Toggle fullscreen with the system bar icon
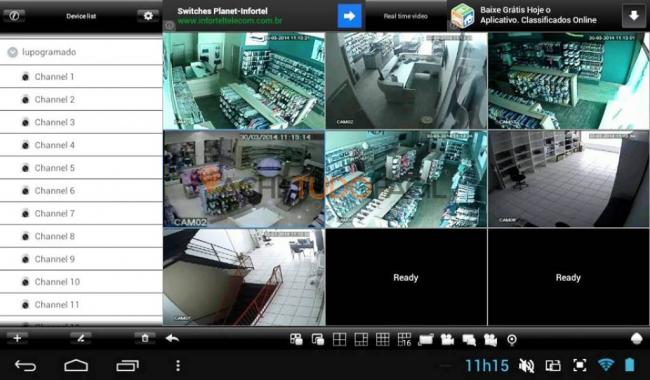The height and width of the screenshot is (380, 650). coord(579,365)
